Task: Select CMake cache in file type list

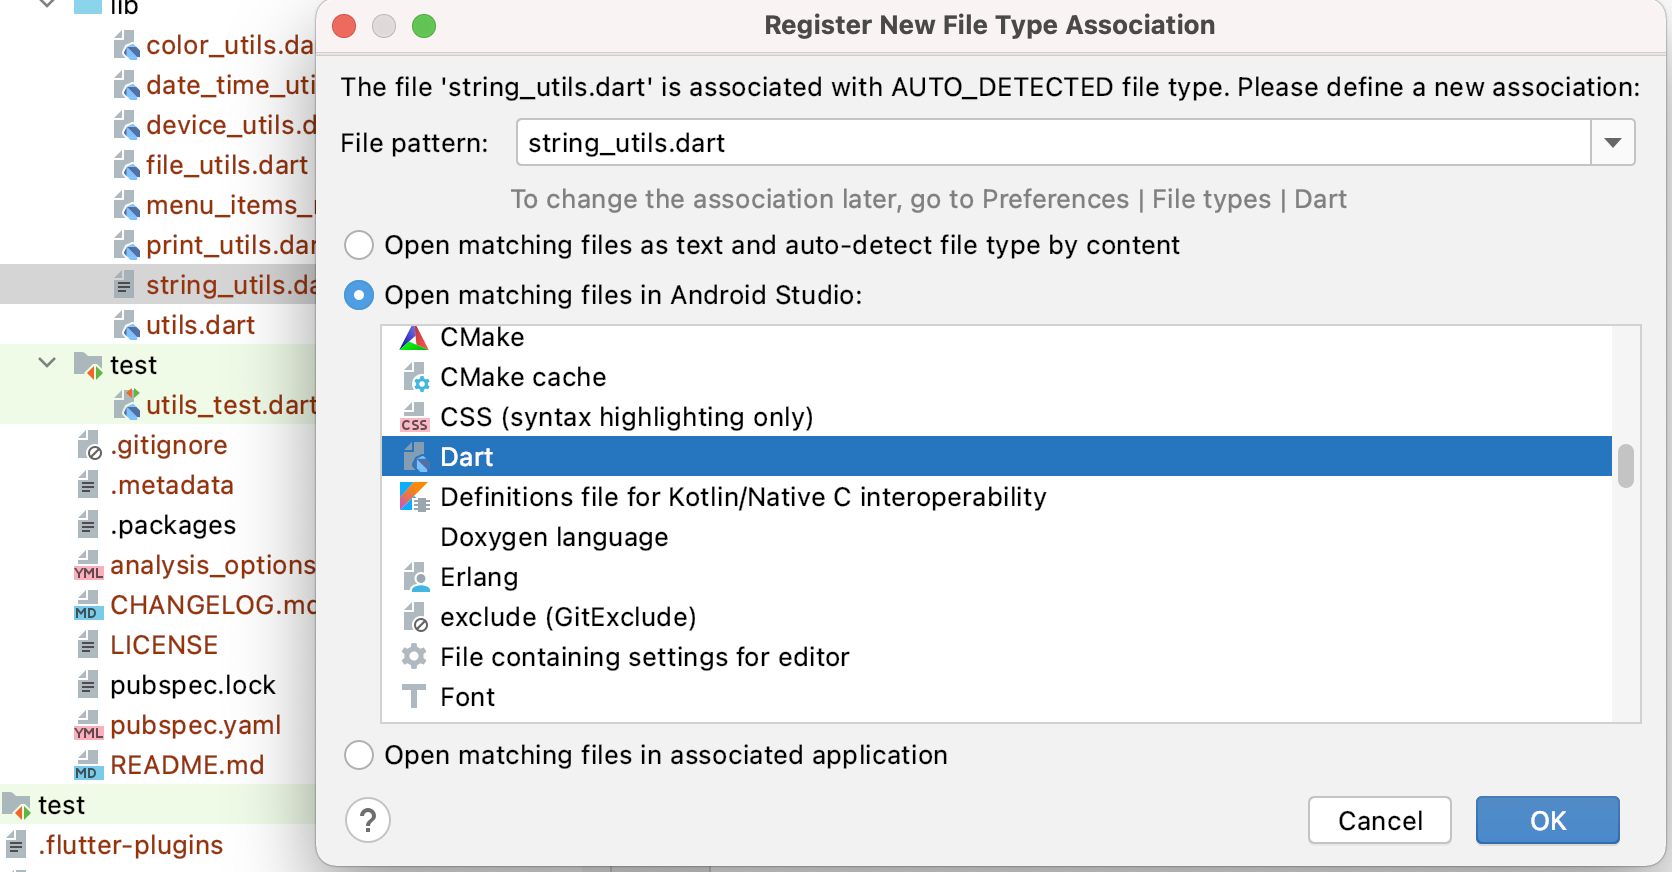Action: click(x=523, y=377)
